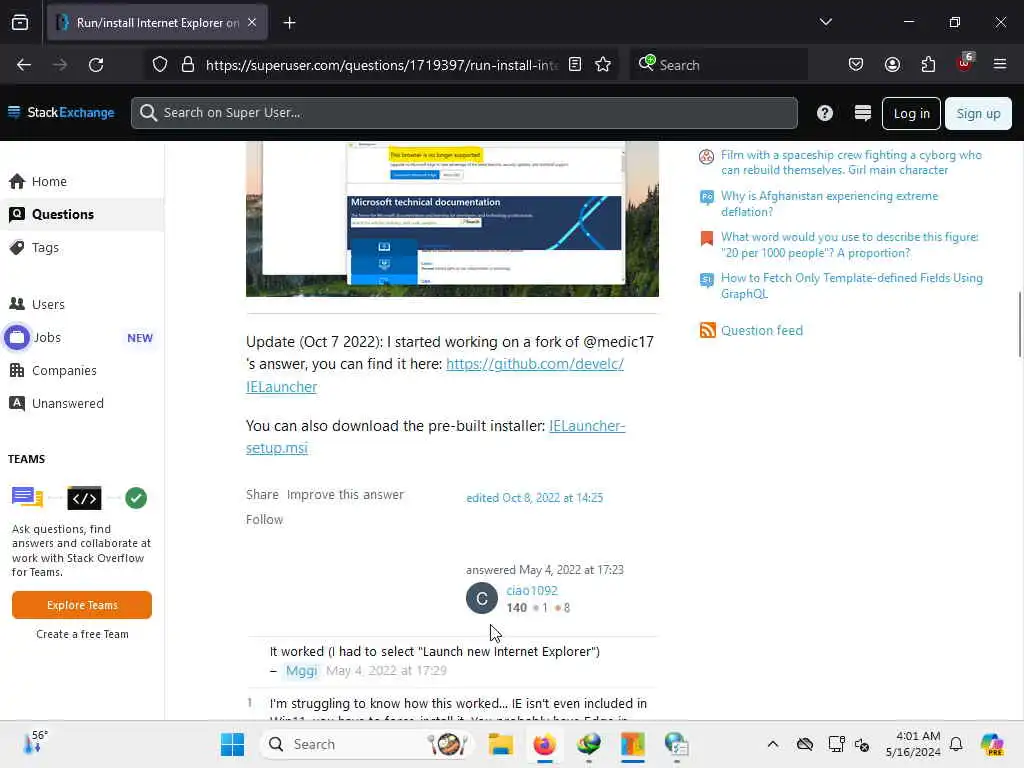Open a new browser tab

click(289, 23)
